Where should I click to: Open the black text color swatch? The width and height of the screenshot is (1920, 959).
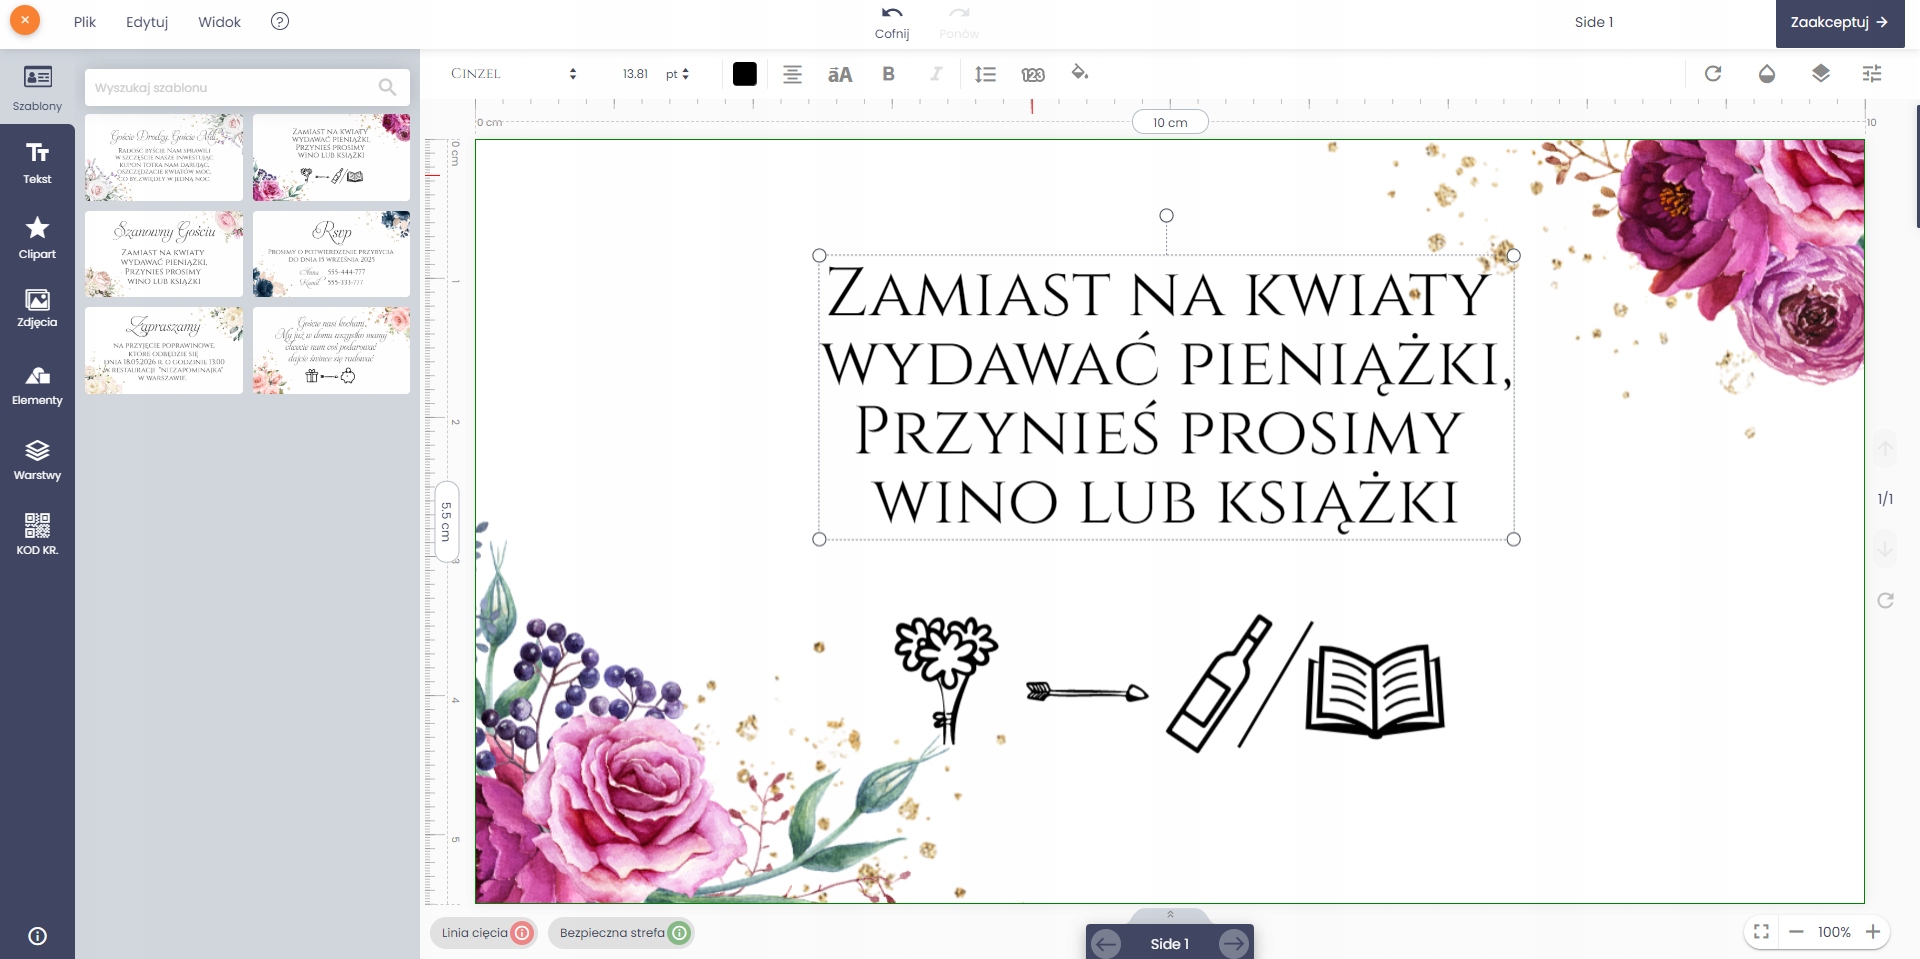click(744, 74)
